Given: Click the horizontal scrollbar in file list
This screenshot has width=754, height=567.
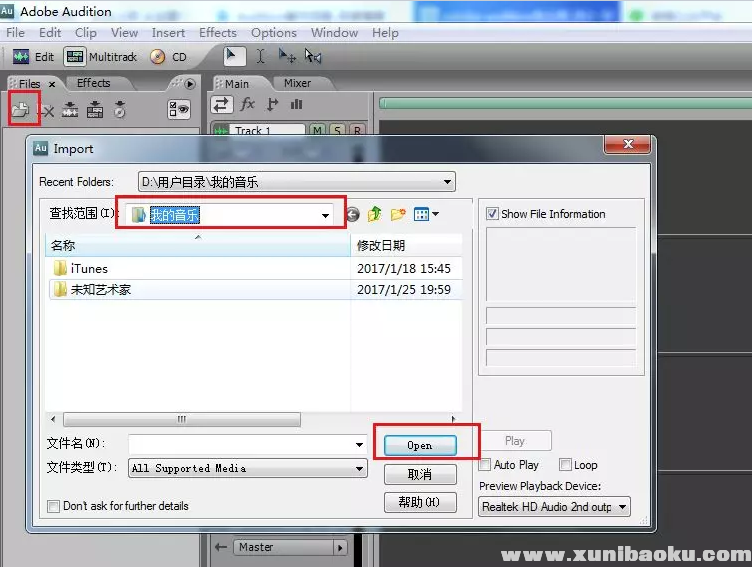Looking at the screenshot, I should coord(182,419).
